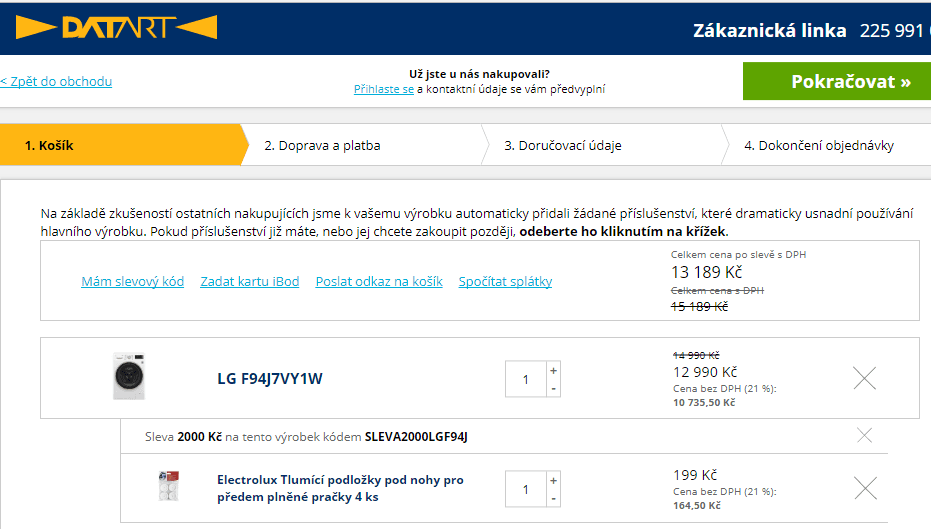Click Spočítat splátky link
Image resolution: width=931 pixels, height=529 pixels.
coord(505,281)
